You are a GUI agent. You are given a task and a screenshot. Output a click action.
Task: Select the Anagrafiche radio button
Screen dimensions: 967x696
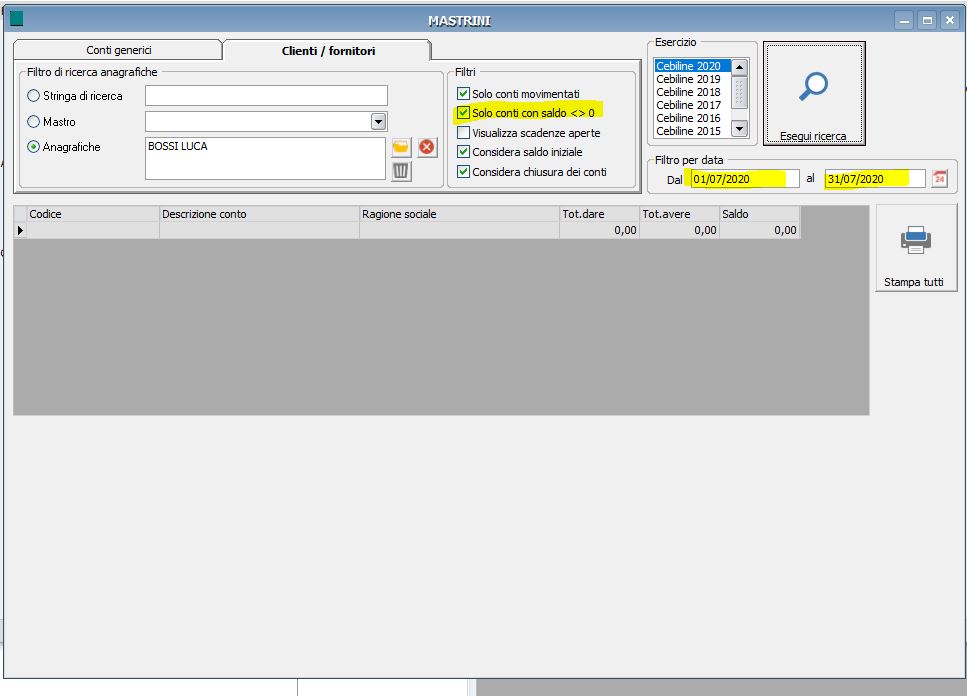click(33, 147)
